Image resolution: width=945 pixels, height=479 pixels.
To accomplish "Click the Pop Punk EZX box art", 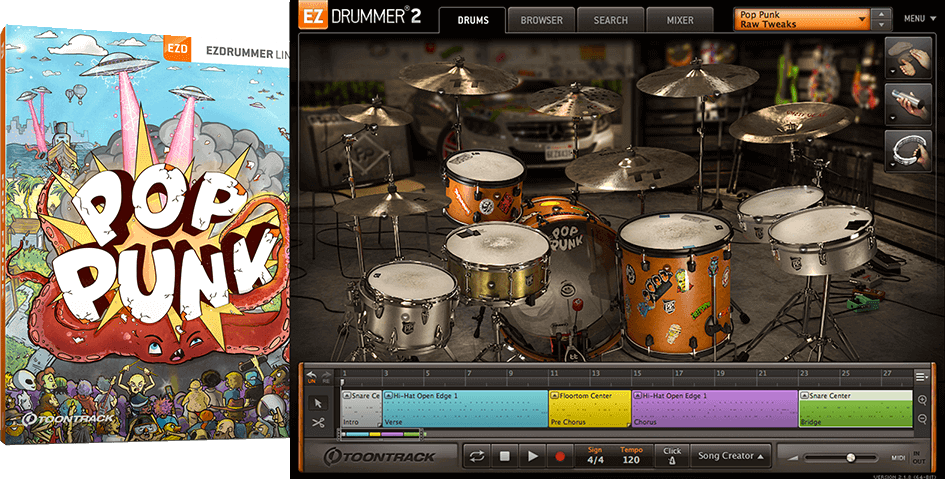I will tap(146, 235).
